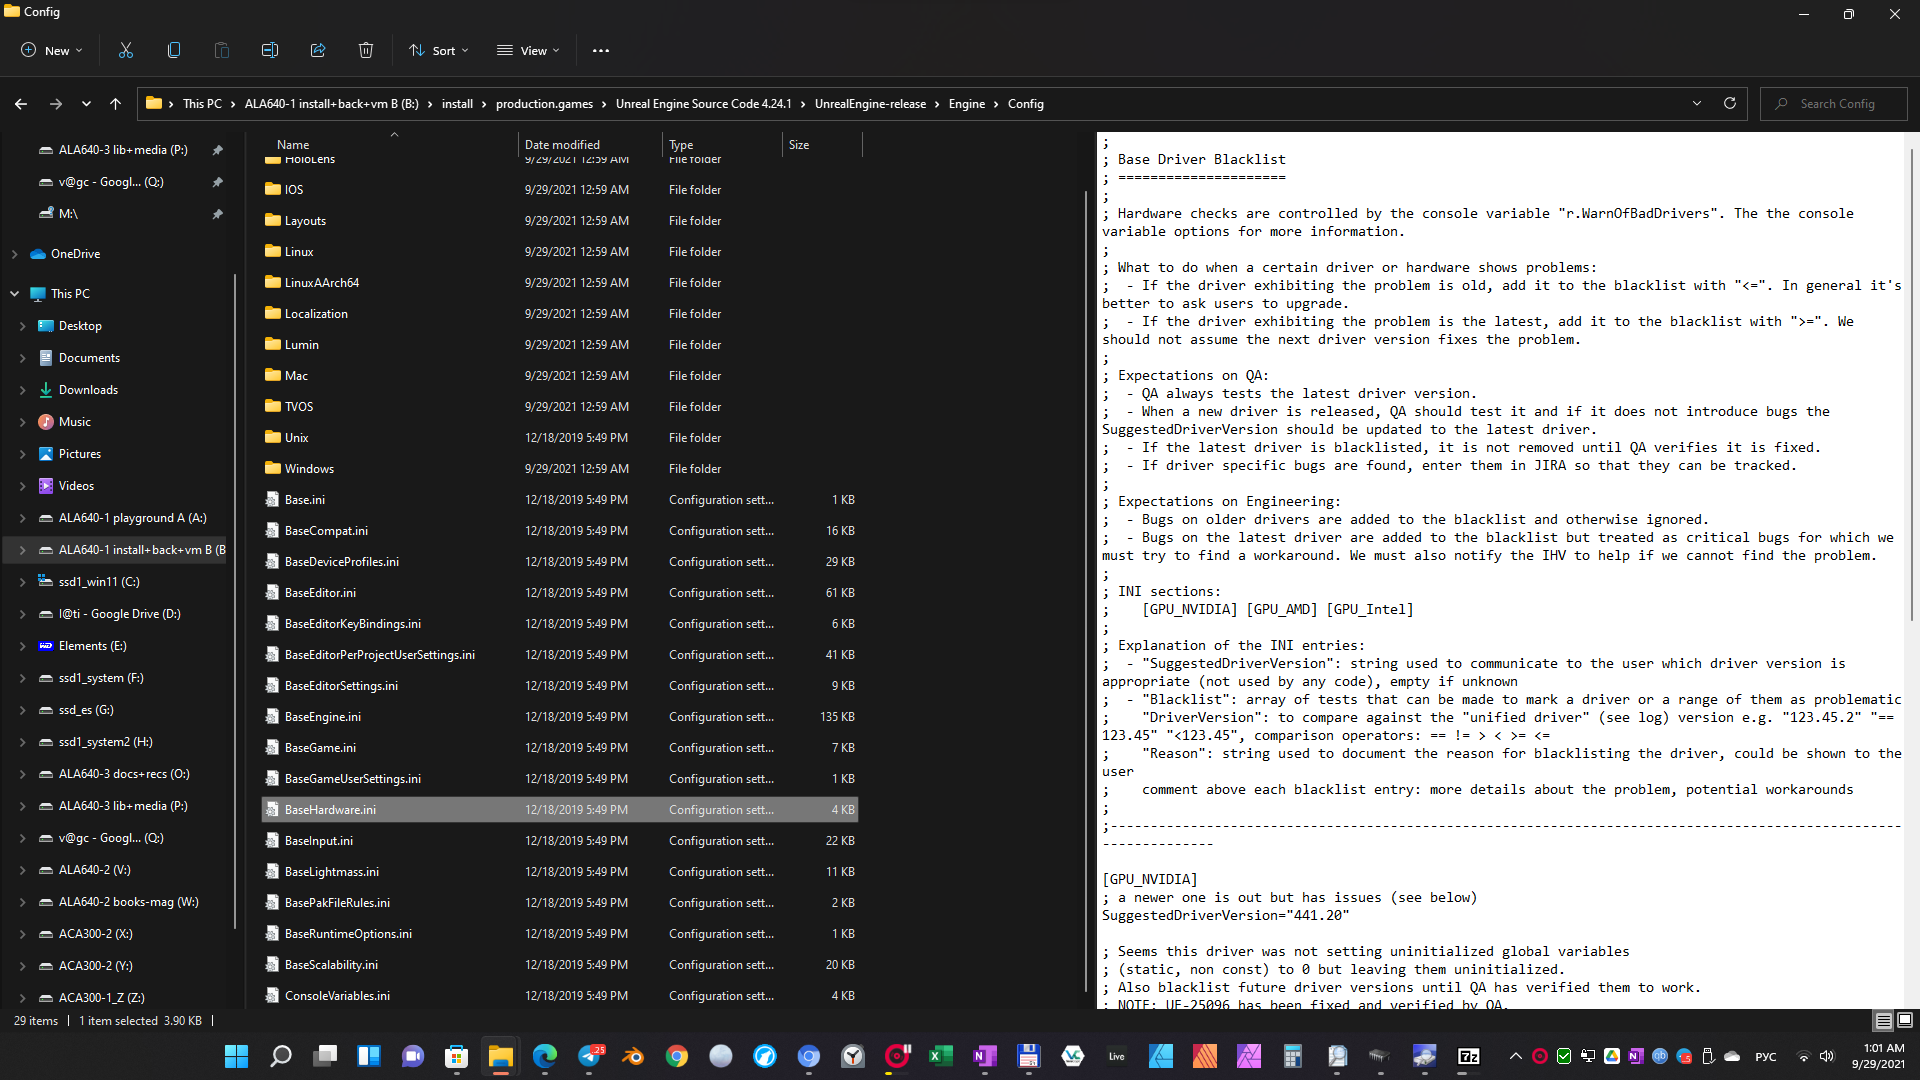Open the View layout dropdown
The height and width of the screenshot is (1080, 1920).
point(529,50)
